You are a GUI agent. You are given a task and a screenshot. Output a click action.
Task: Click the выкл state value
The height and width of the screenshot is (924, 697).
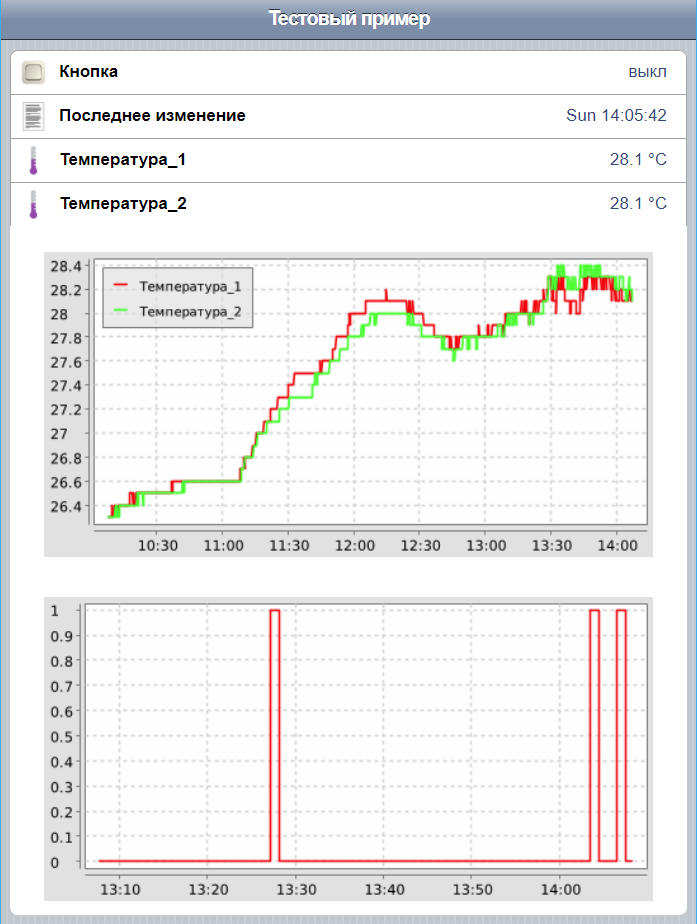click(x=648, y=72)
